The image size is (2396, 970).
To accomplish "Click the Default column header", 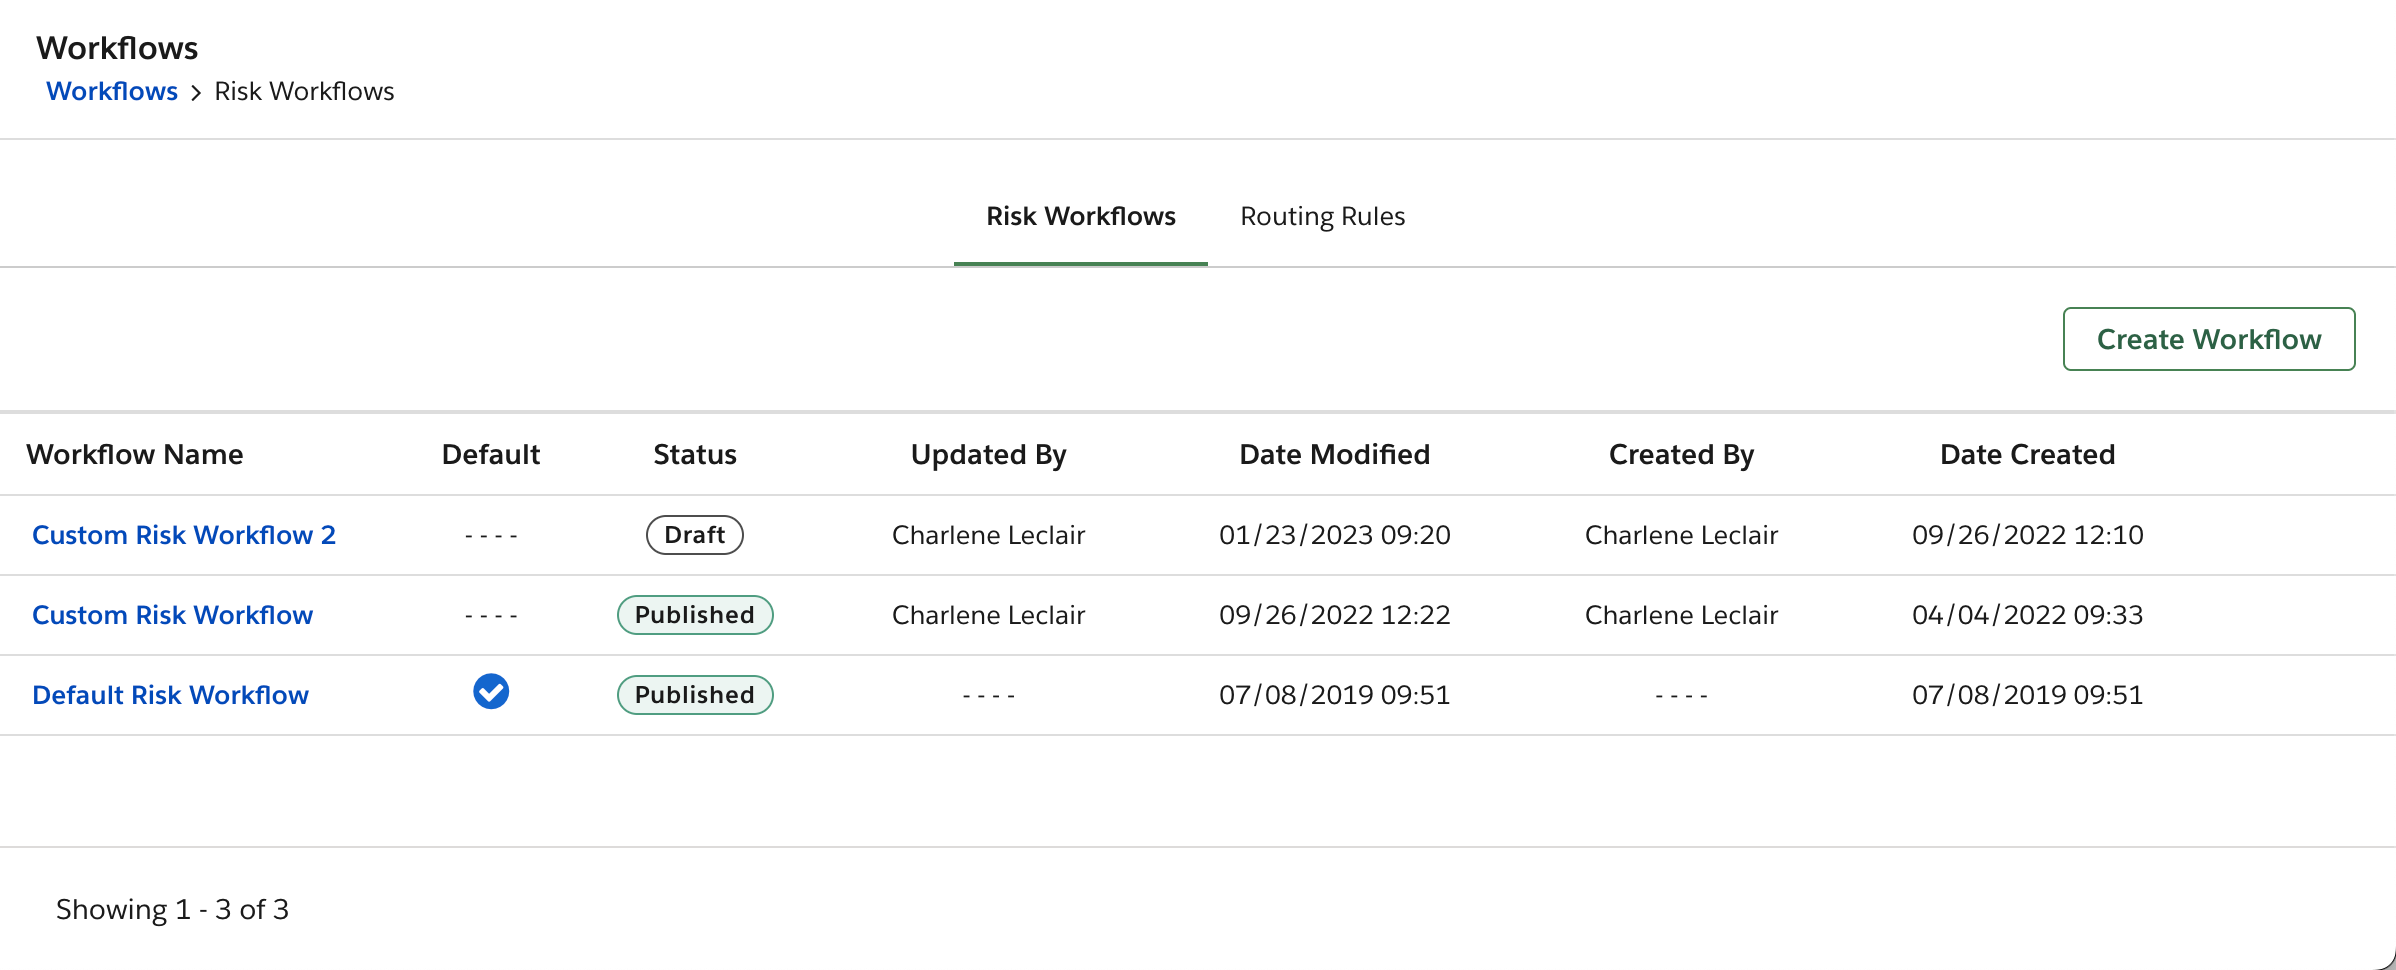I will 490,454.
